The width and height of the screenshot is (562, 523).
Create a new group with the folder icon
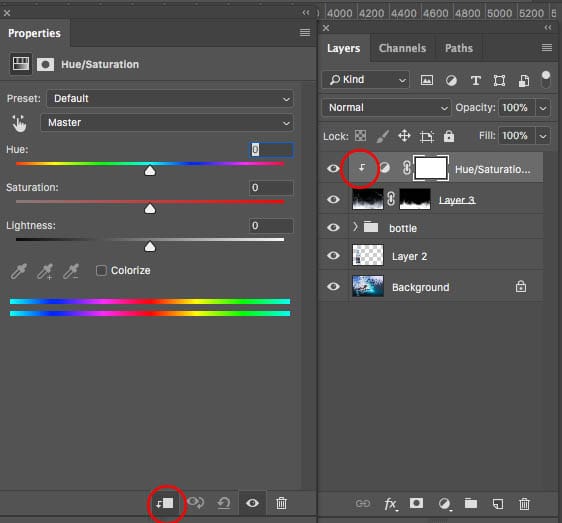471,503
